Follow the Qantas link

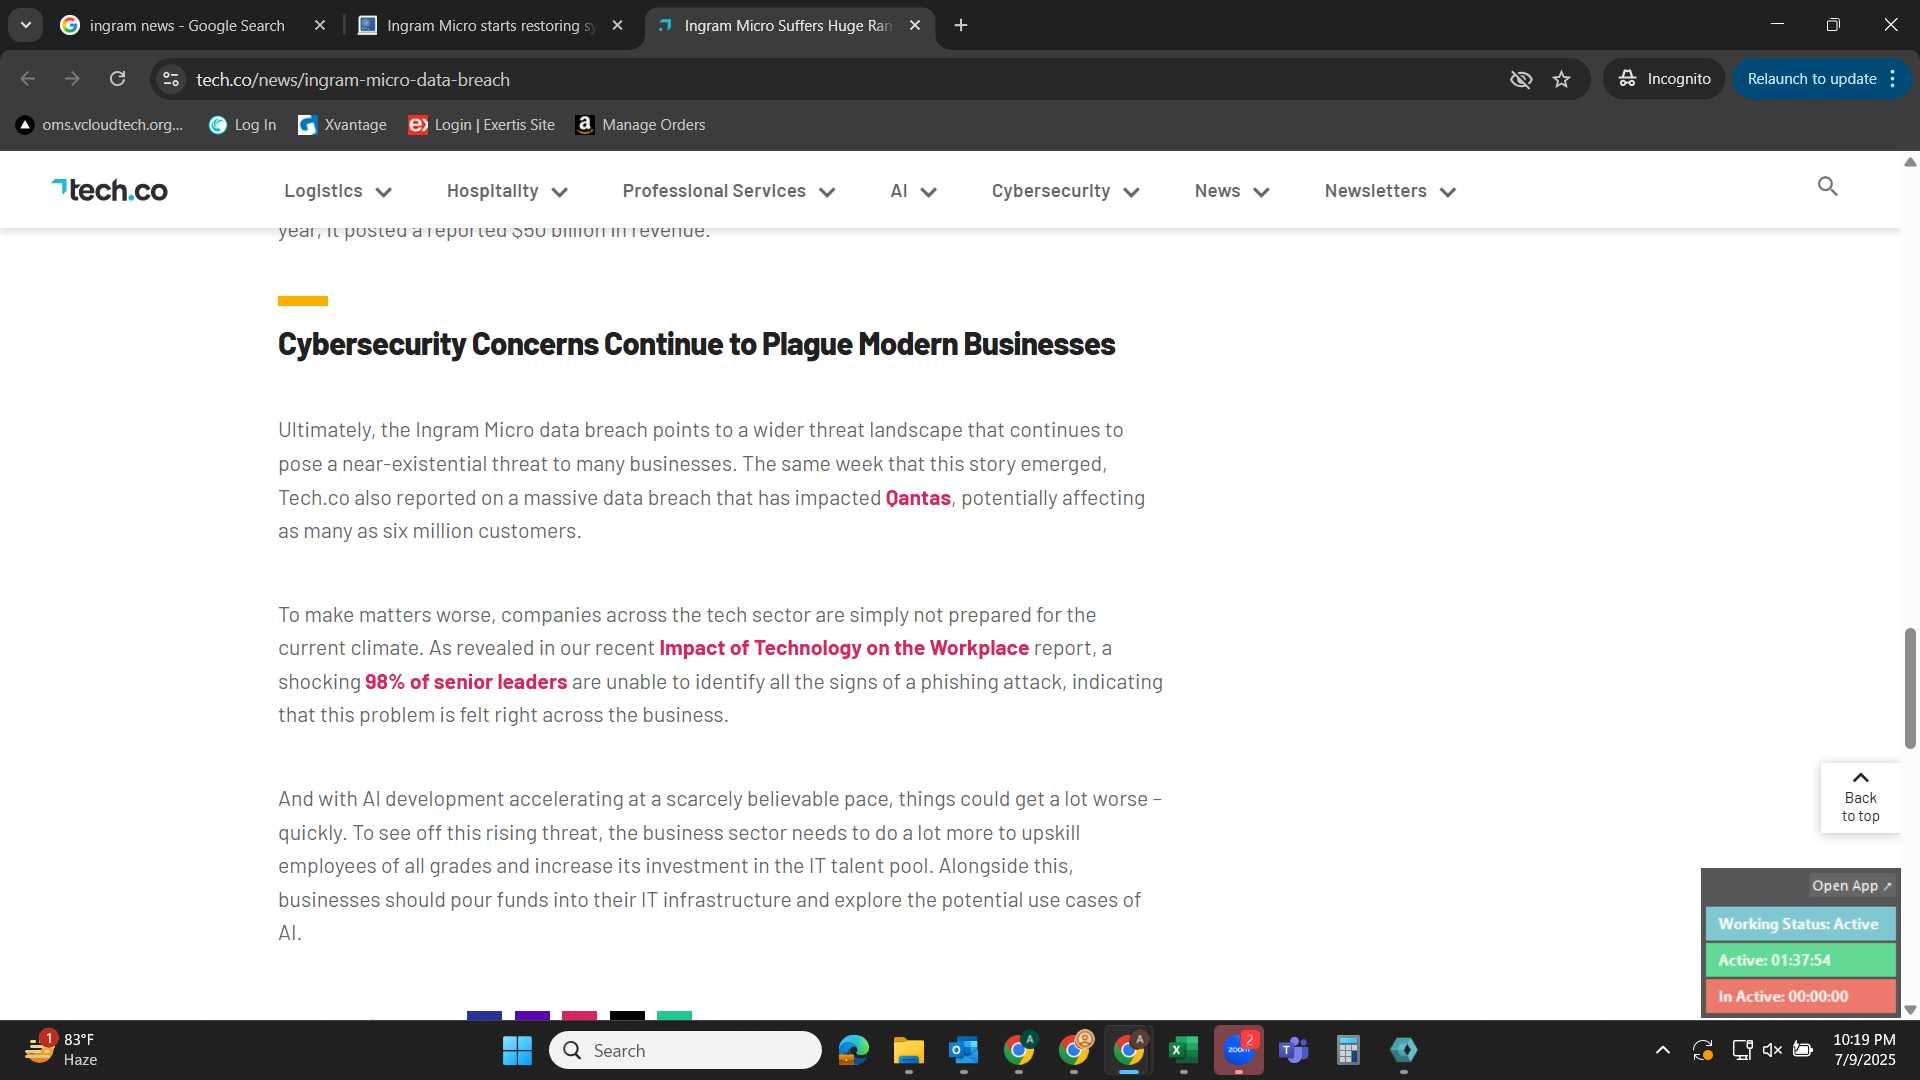point(918,498)
